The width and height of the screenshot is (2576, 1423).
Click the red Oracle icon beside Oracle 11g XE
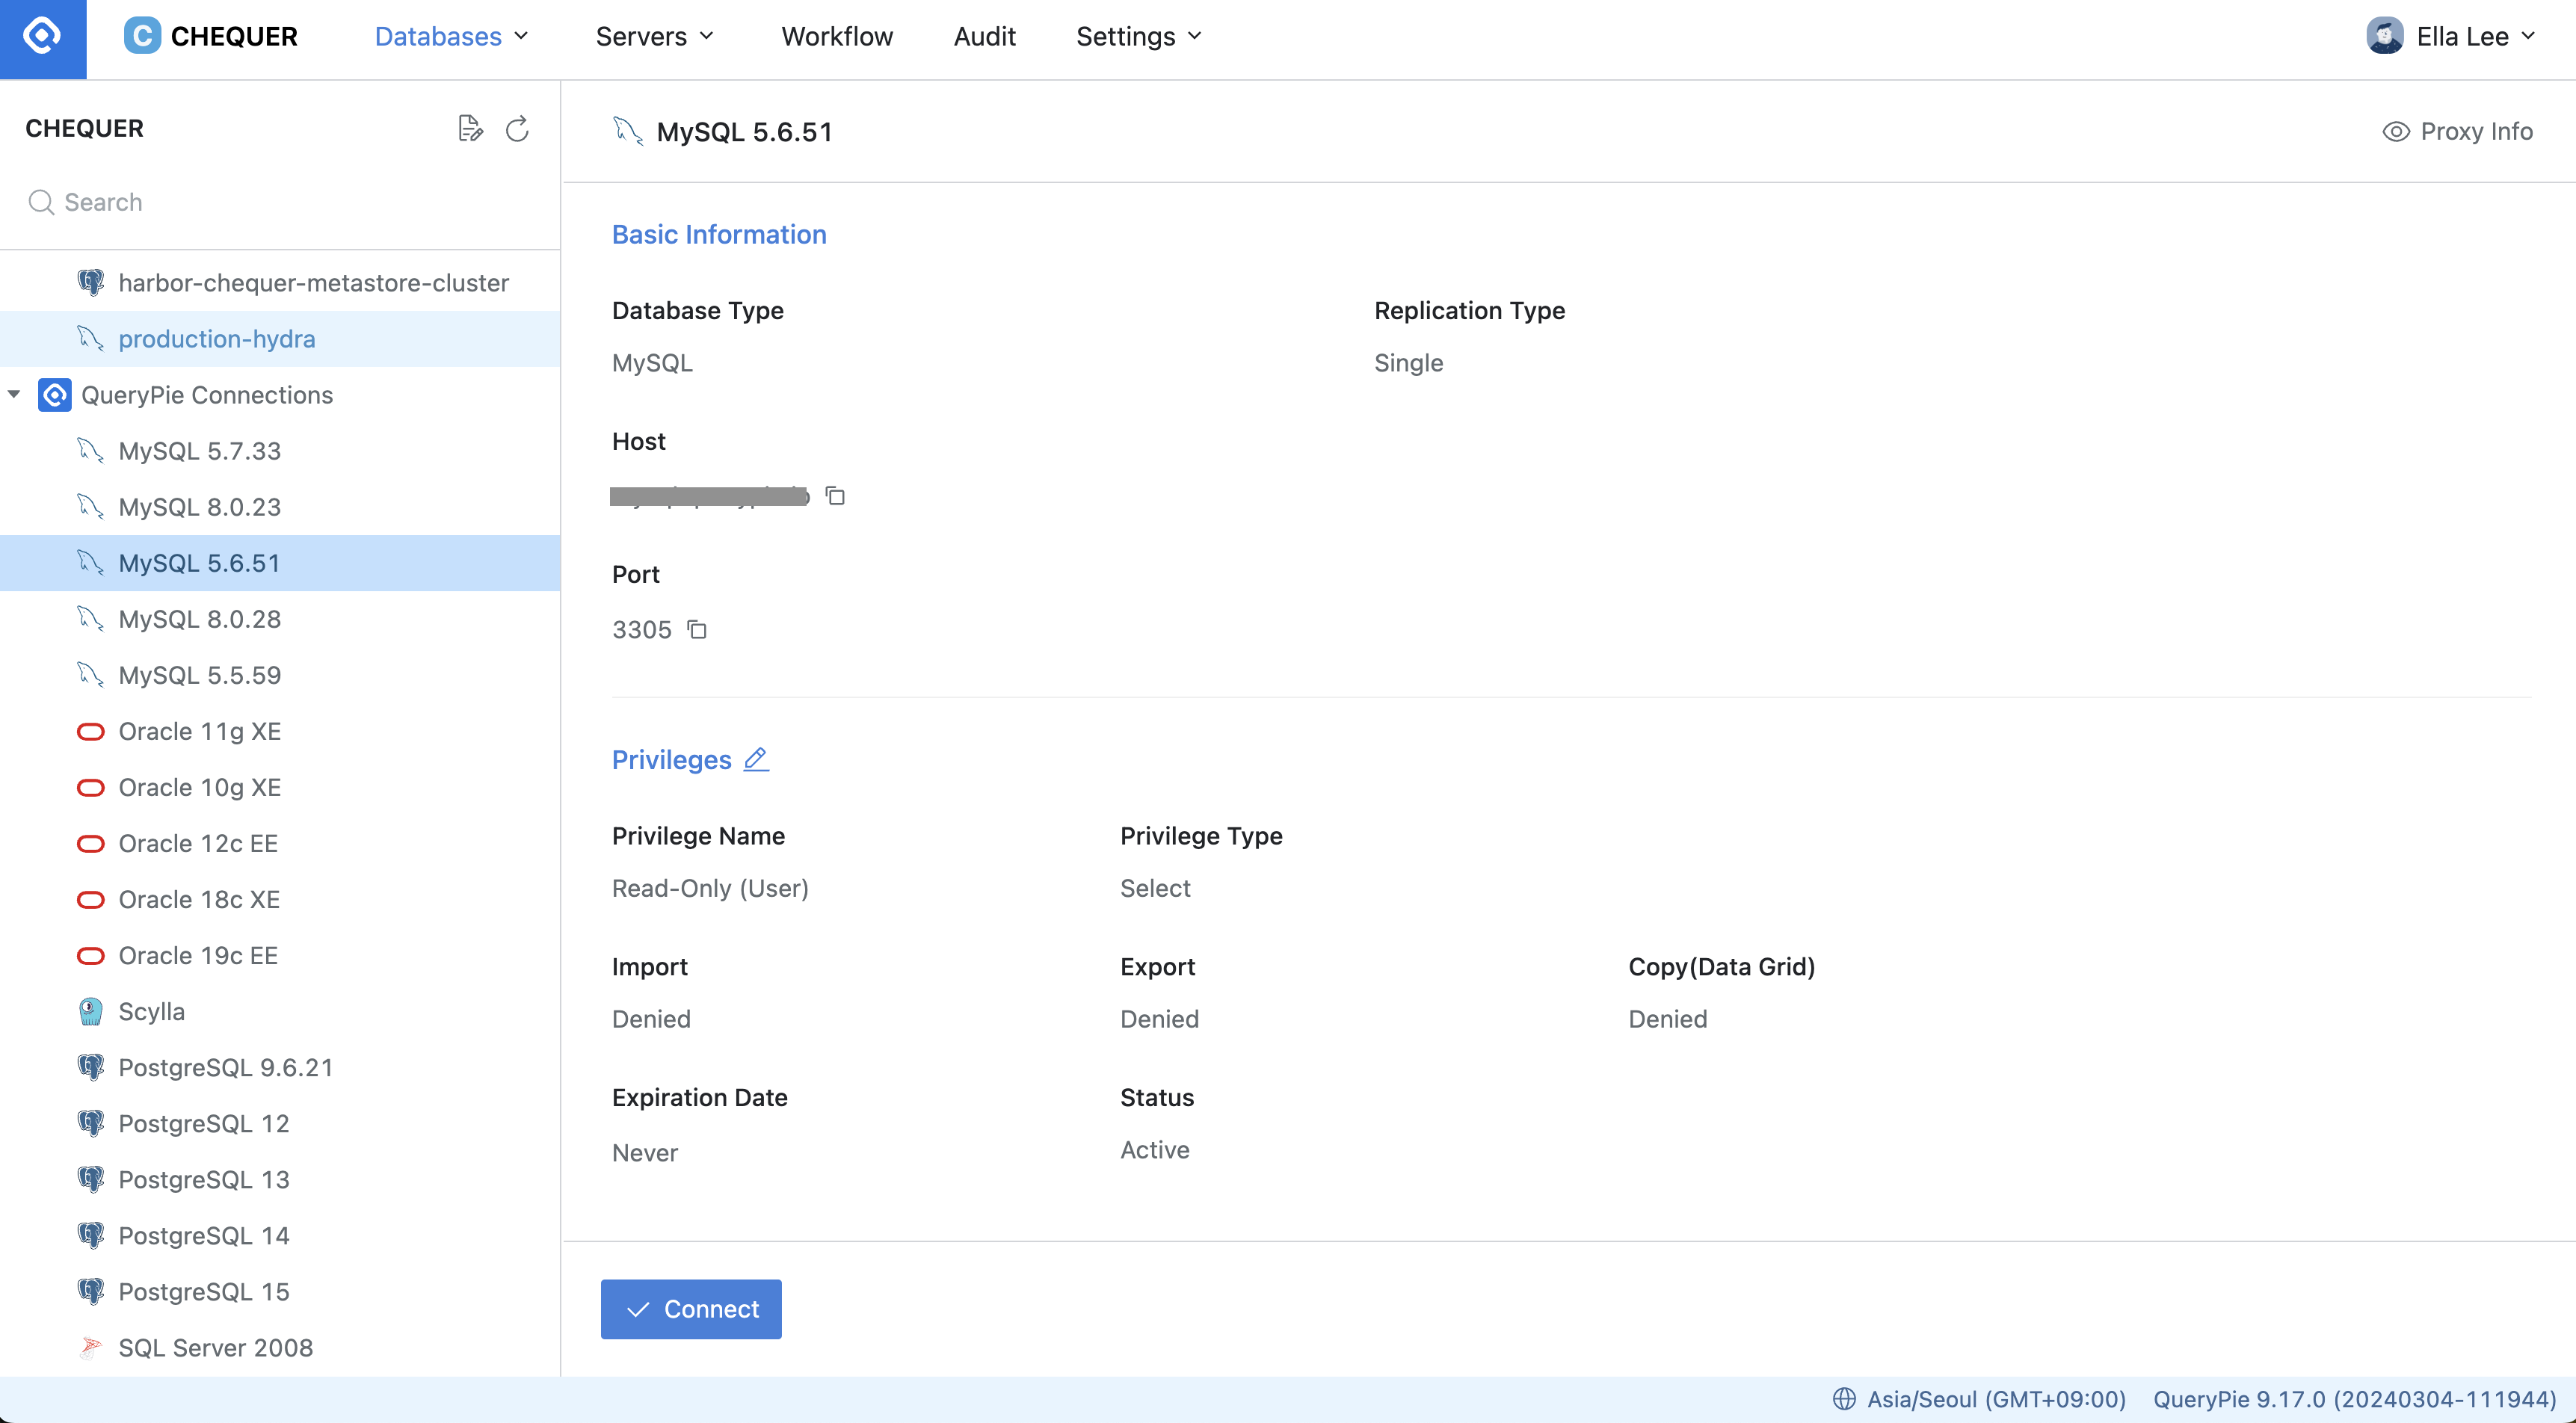point(90,731)
